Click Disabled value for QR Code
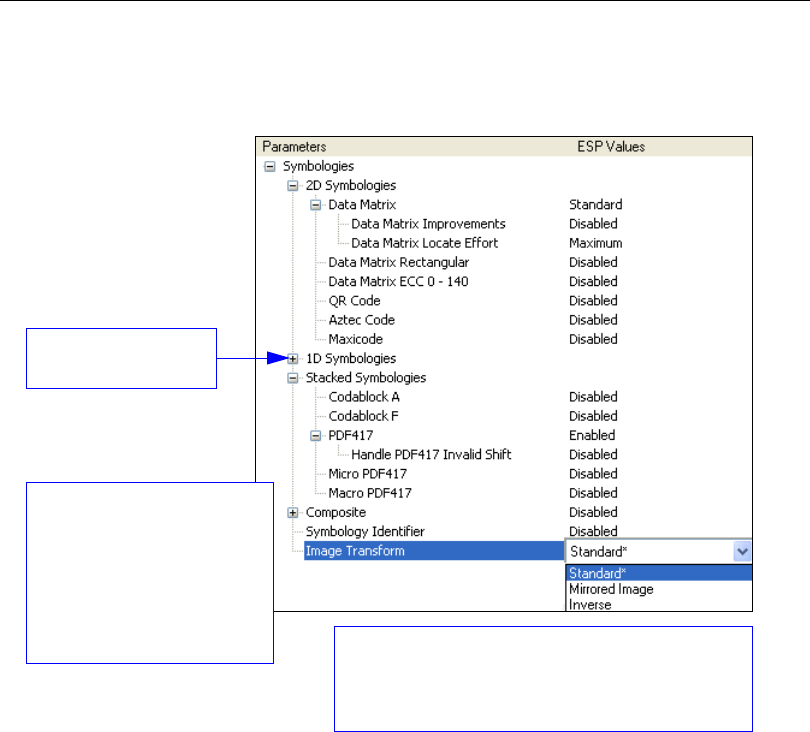 tap(593, 301)
